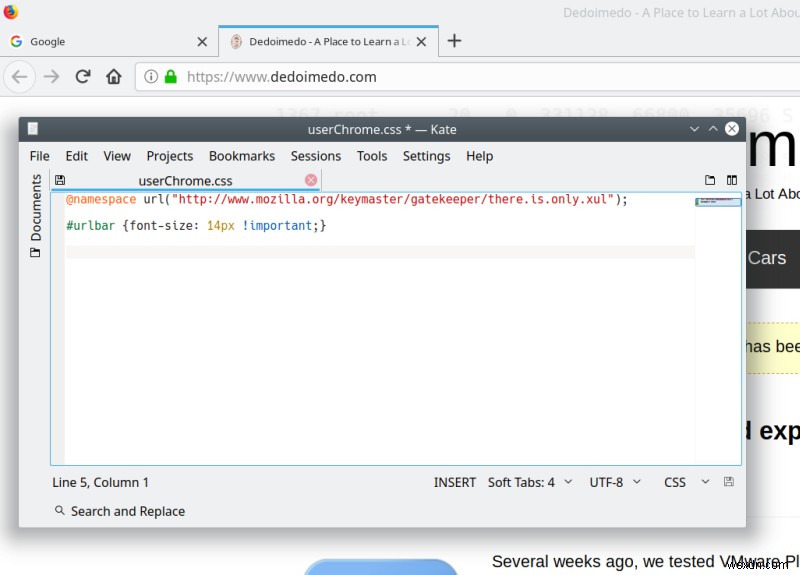Viewport: 800px width, 575px height.
Task: Click the empty line 5 in the editor
Action: tap(380, 252)
